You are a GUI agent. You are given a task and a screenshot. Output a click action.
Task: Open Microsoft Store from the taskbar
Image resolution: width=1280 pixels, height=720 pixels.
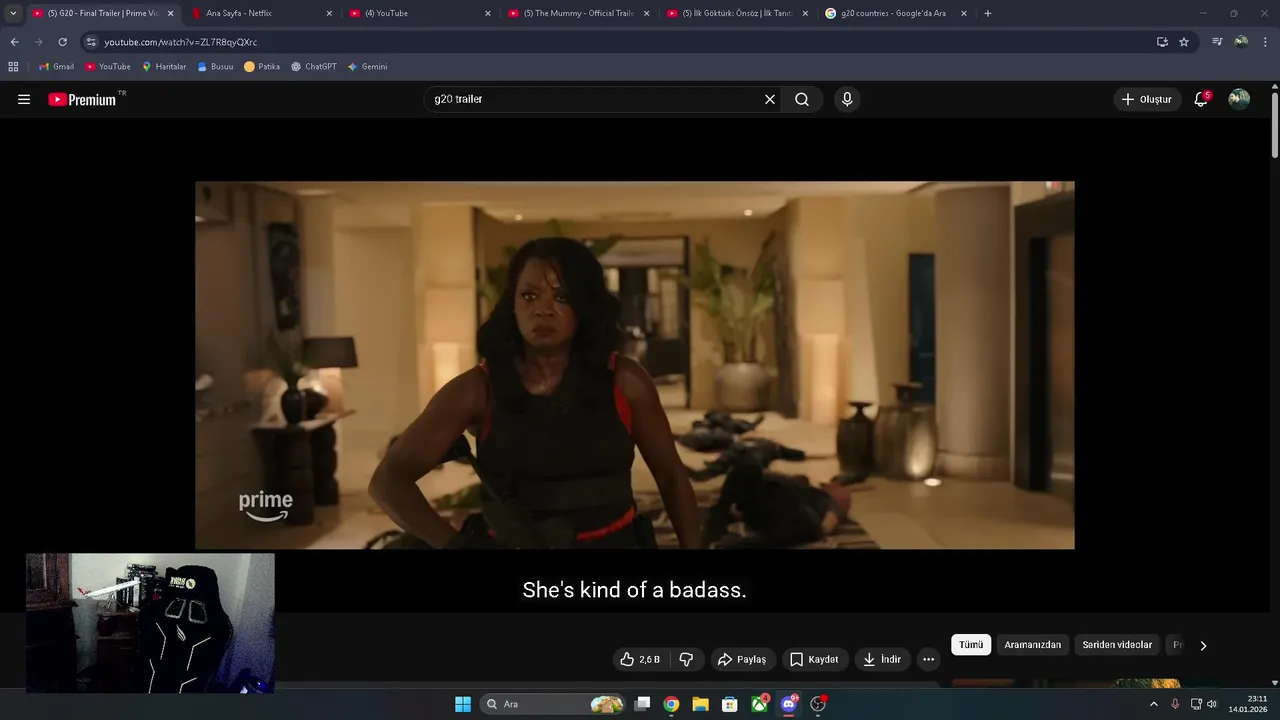730,704
